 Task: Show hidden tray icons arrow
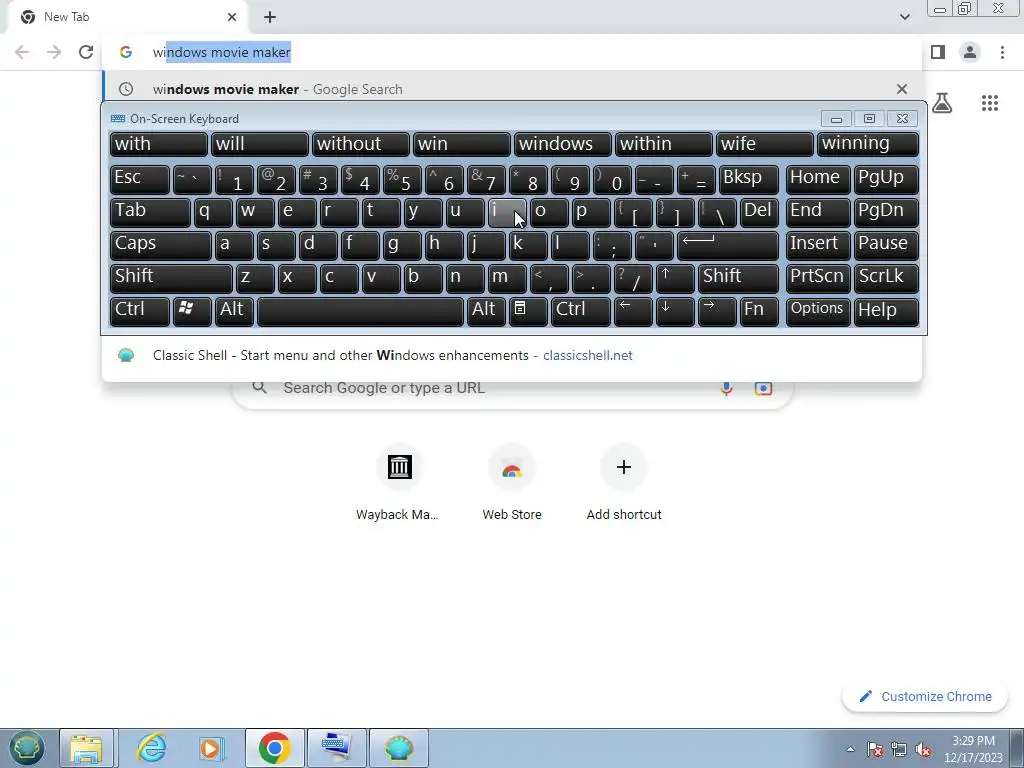(x=850, y=749)
